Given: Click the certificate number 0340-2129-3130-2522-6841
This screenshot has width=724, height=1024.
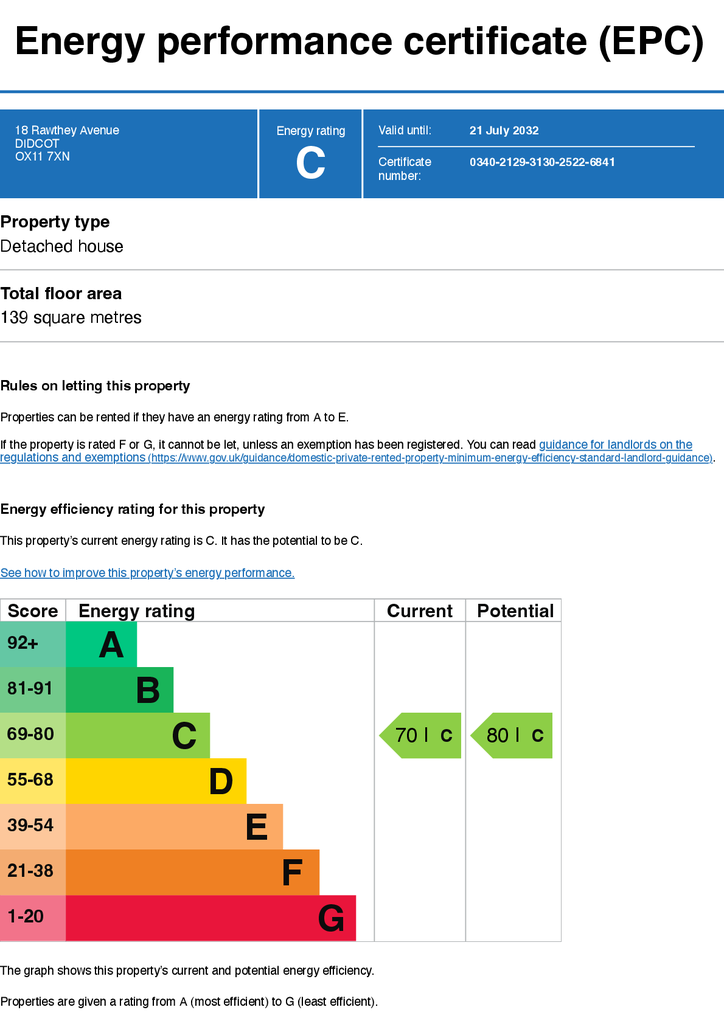Looking at the screenshot, I should click(x=542, y=162).
